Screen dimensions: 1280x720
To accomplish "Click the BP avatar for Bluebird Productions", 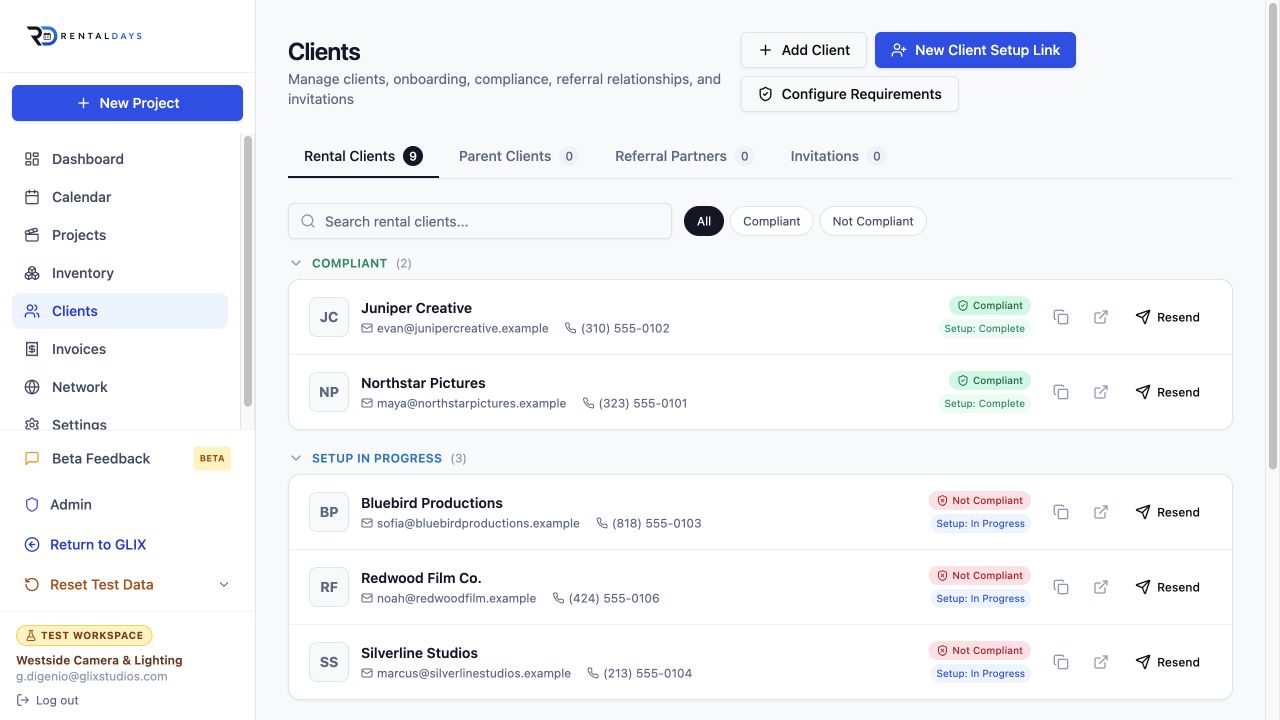I will click(329, 512).
